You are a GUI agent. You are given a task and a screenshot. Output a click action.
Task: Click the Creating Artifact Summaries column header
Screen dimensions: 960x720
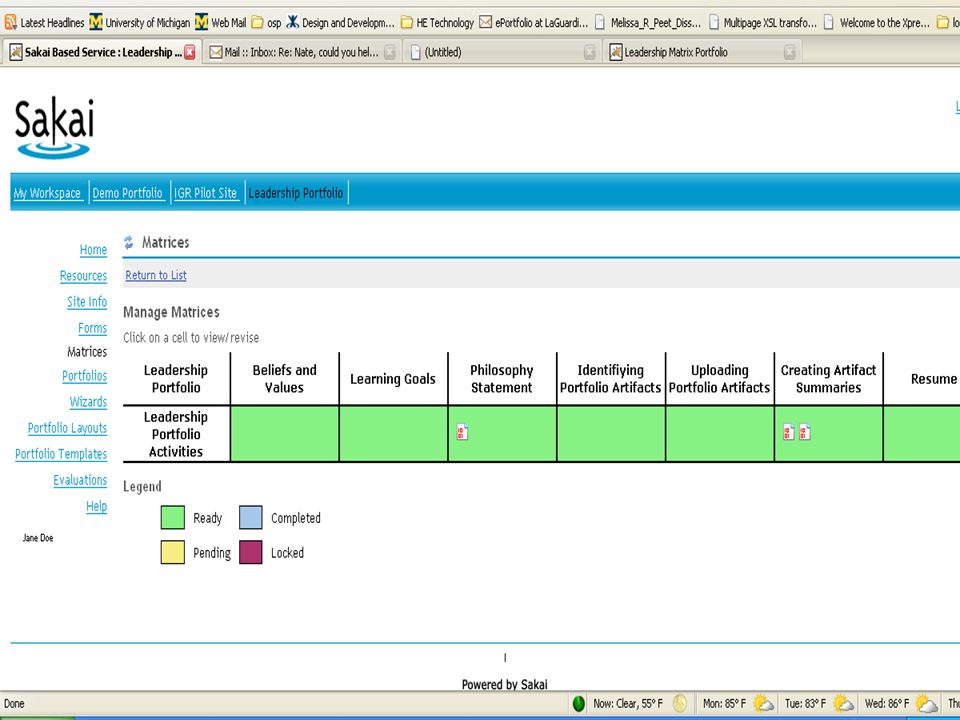point(828,379)
